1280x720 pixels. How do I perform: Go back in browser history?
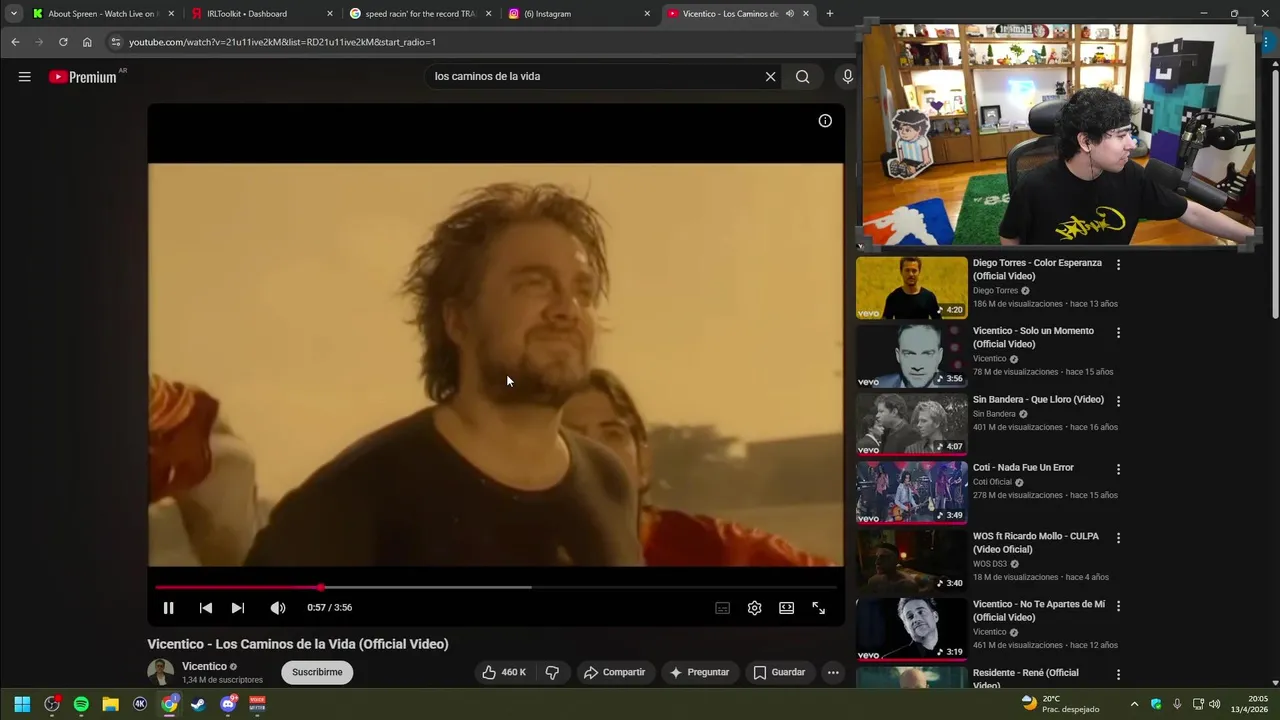15,42
